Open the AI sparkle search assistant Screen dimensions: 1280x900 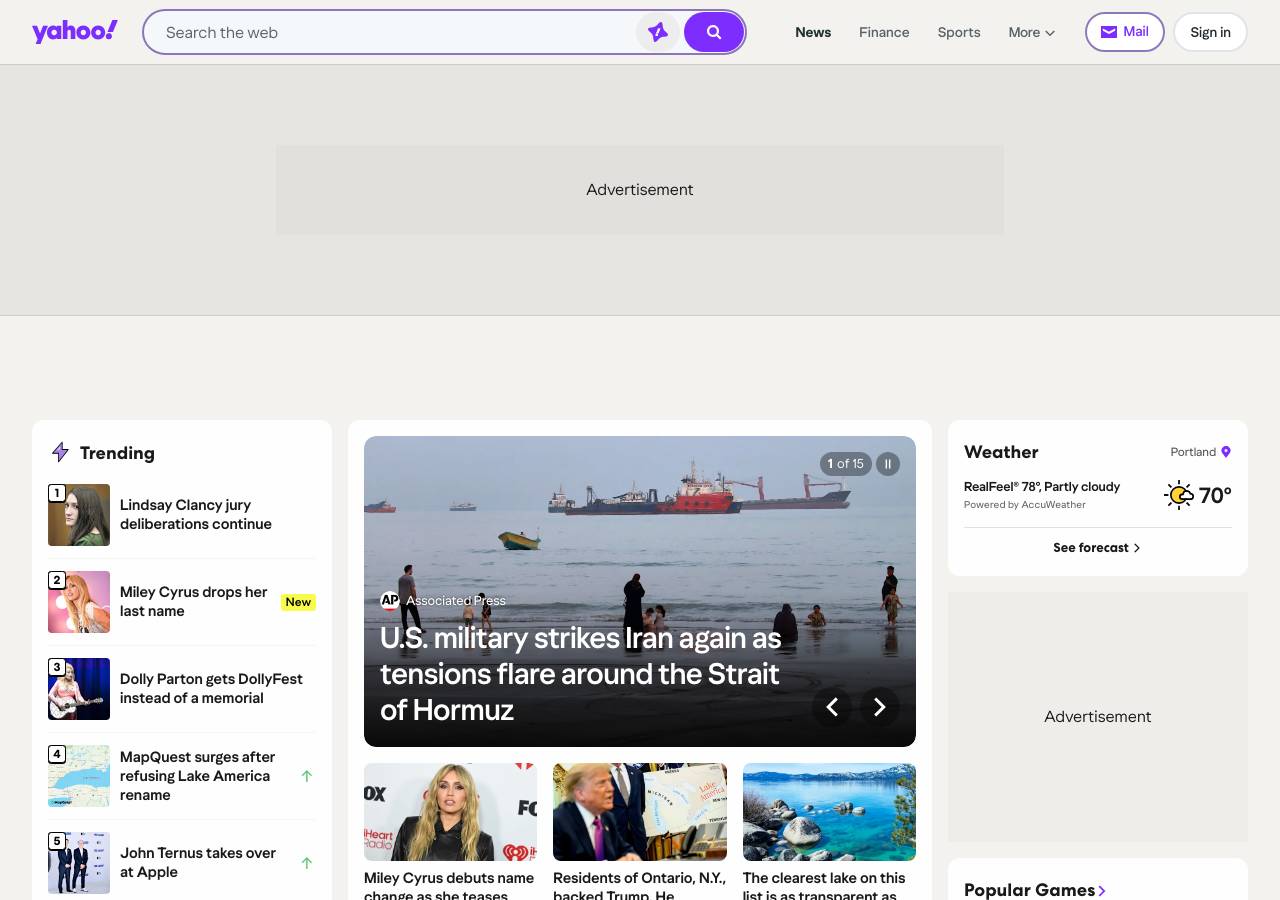click(657, 32)
